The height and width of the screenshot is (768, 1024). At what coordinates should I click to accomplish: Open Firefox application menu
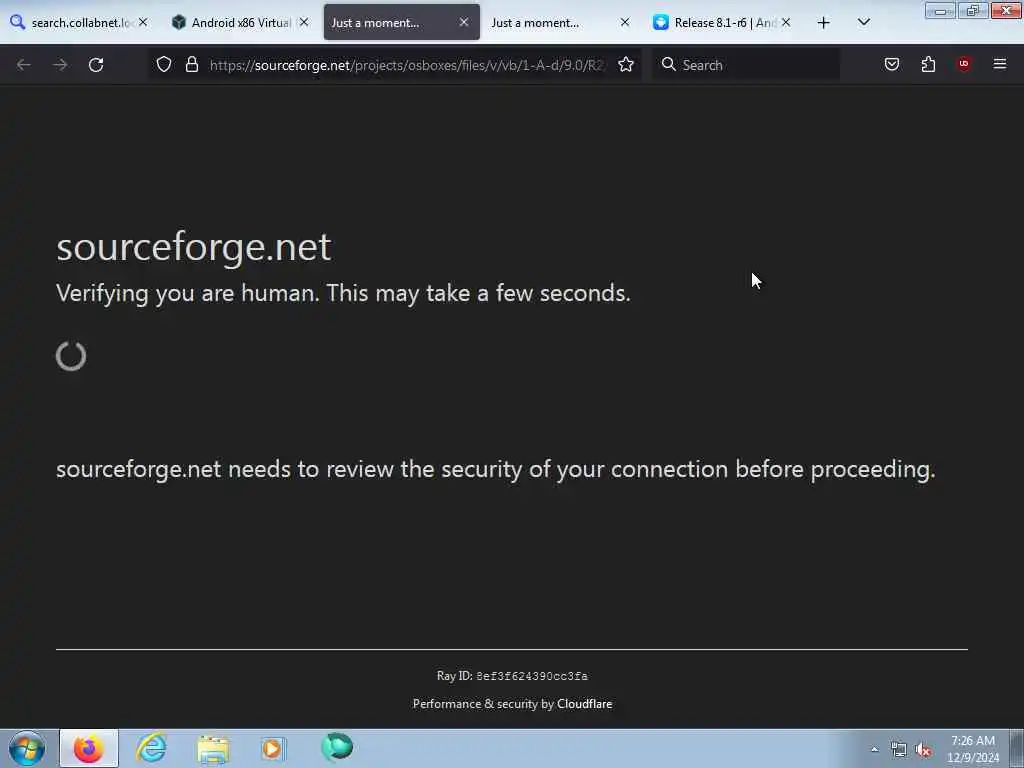point(1000,64)
